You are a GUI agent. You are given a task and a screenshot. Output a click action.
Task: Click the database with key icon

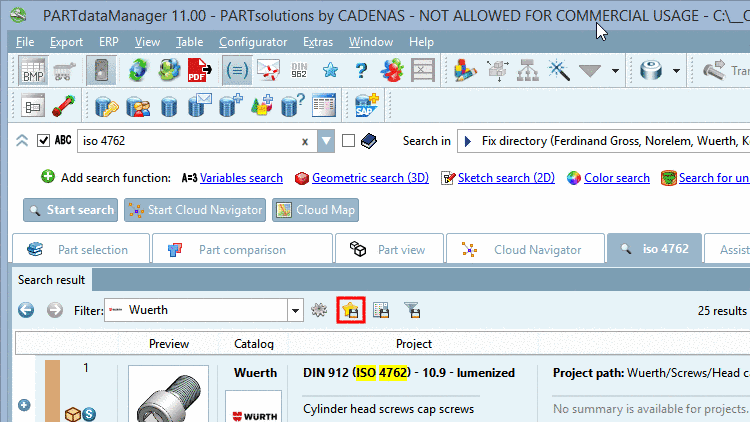[106, 106]
